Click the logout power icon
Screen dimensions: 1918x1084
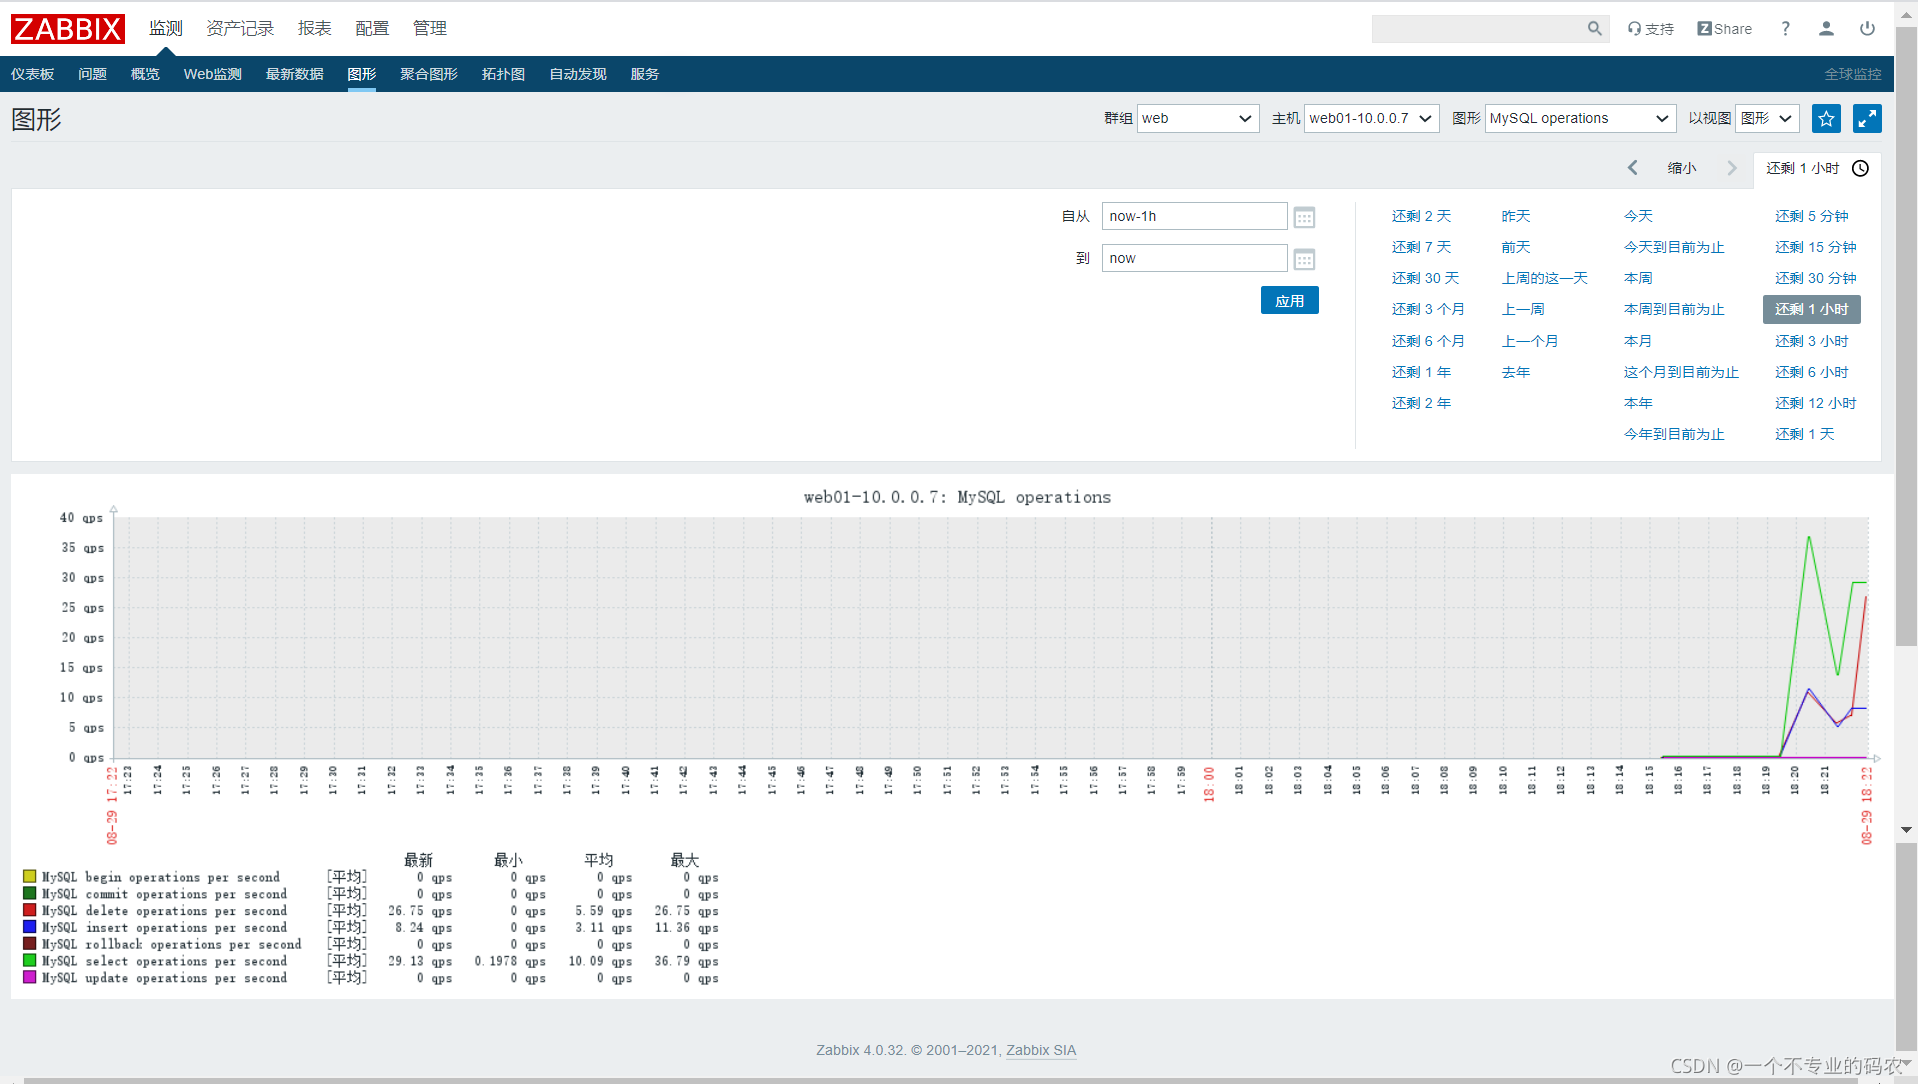pyautogui.click(x=1867, y=29)
